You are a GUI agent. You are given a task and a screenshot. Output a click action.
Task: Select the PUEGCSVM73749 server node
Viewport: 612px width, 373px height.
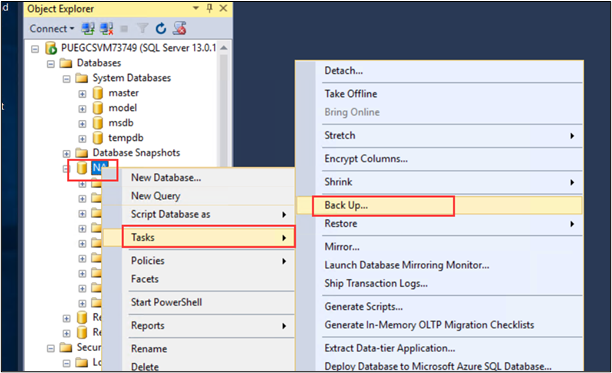point(138,48)
